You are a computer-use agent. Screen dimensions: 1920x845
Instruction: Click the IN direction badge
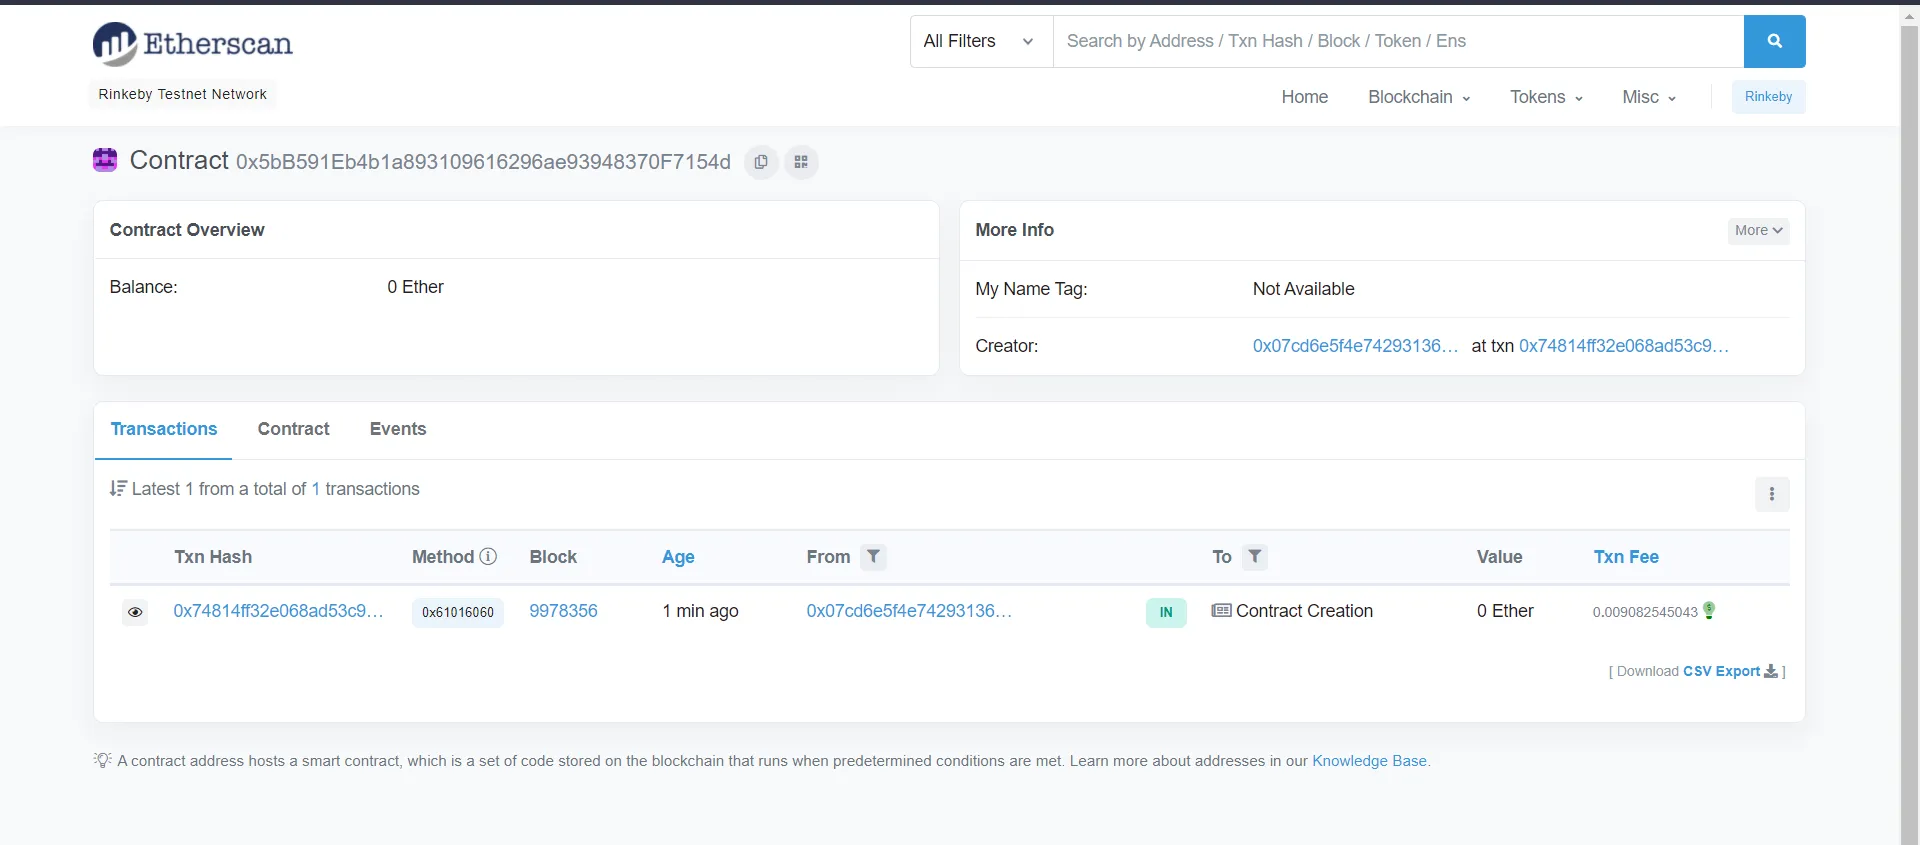1166,612
